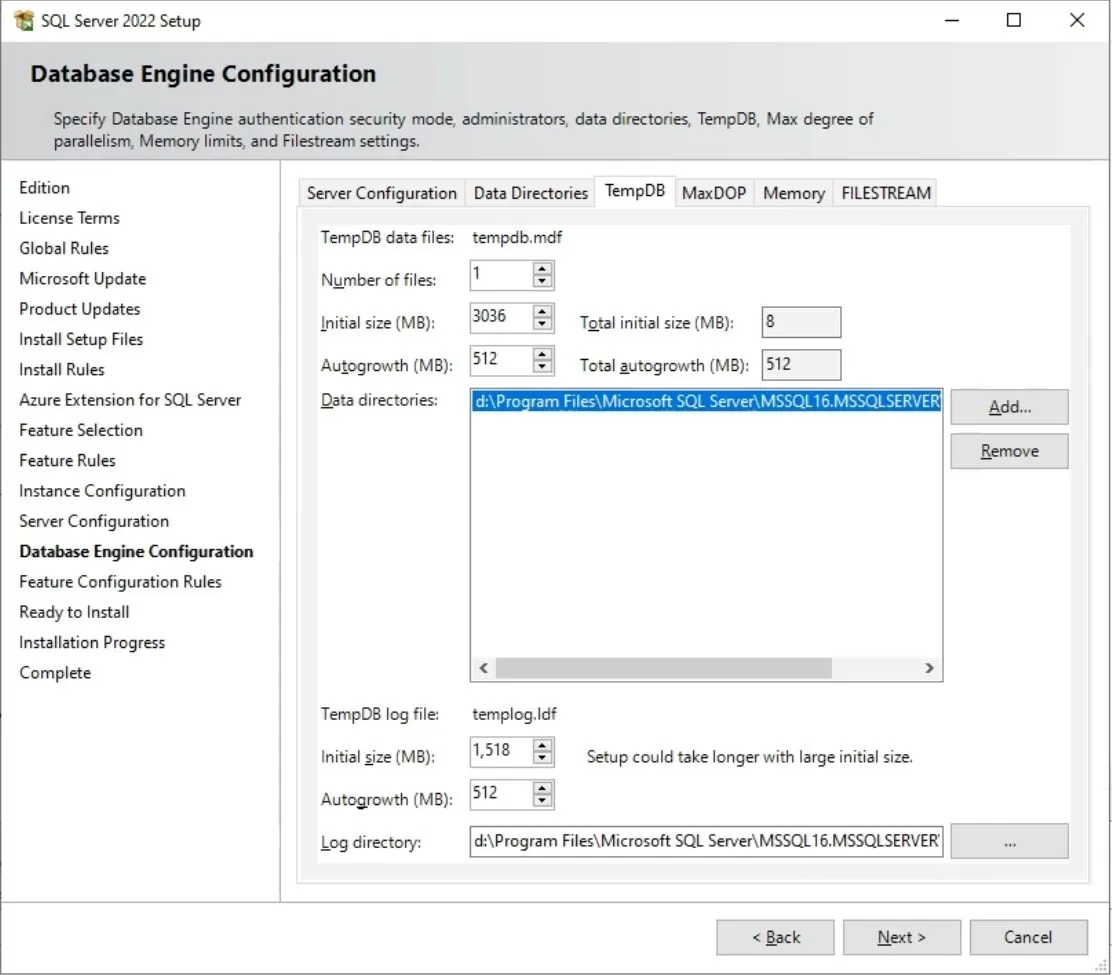Click the bold Database Engine Configuration sidebar step
This screenshot has height=975, width=1112.
click(136, 552)
